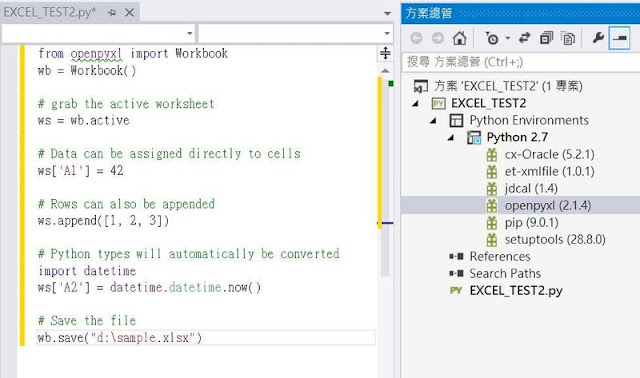Screen dimensions: 640x378
Task: Click the ws.append([1, 2, 3]) line
Action: point(103,221)
